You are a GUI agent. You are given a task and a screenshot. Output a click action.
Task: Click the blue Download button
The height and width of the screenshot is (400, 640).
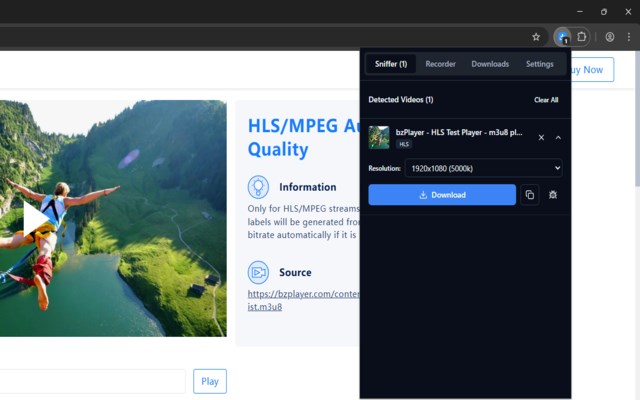(442, 195)
